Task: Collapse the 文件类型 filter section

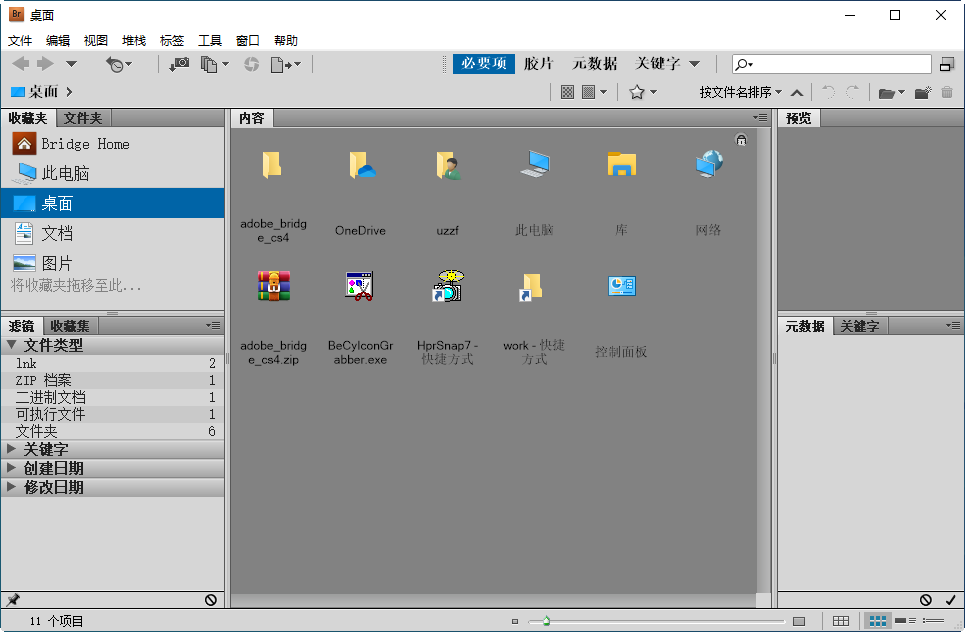Action: (11, 345)
